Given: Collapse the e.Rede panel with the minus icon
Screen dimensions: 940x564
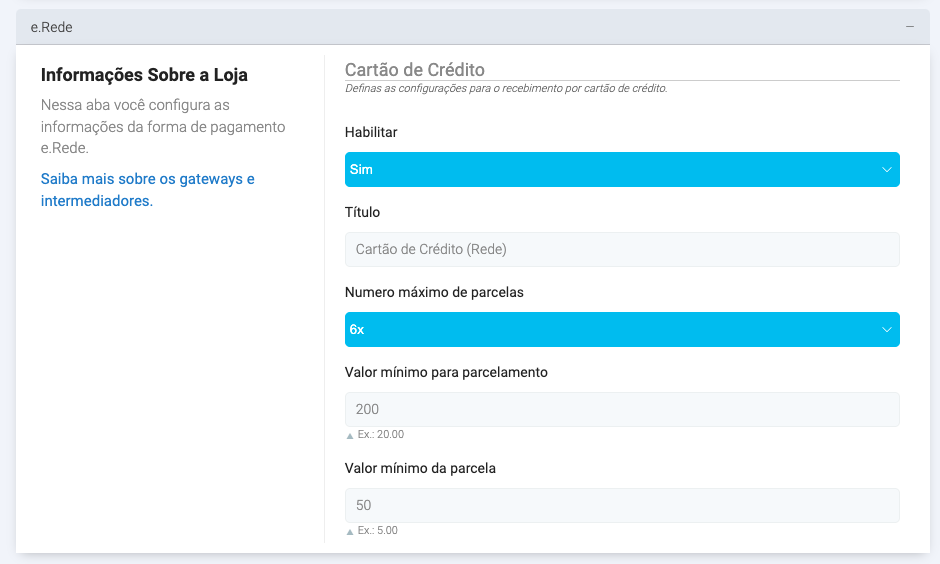Looking at the screenshot, I should pos(910,27).
